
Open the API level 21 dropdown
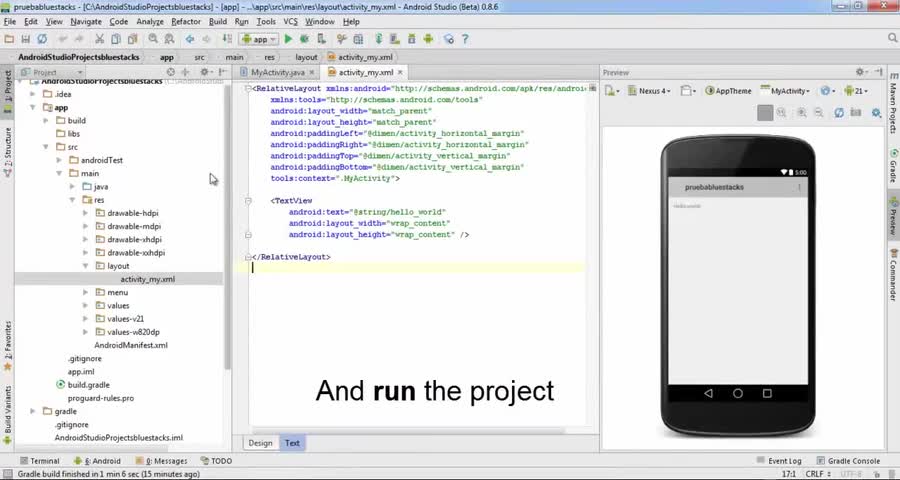pos(856,91)
